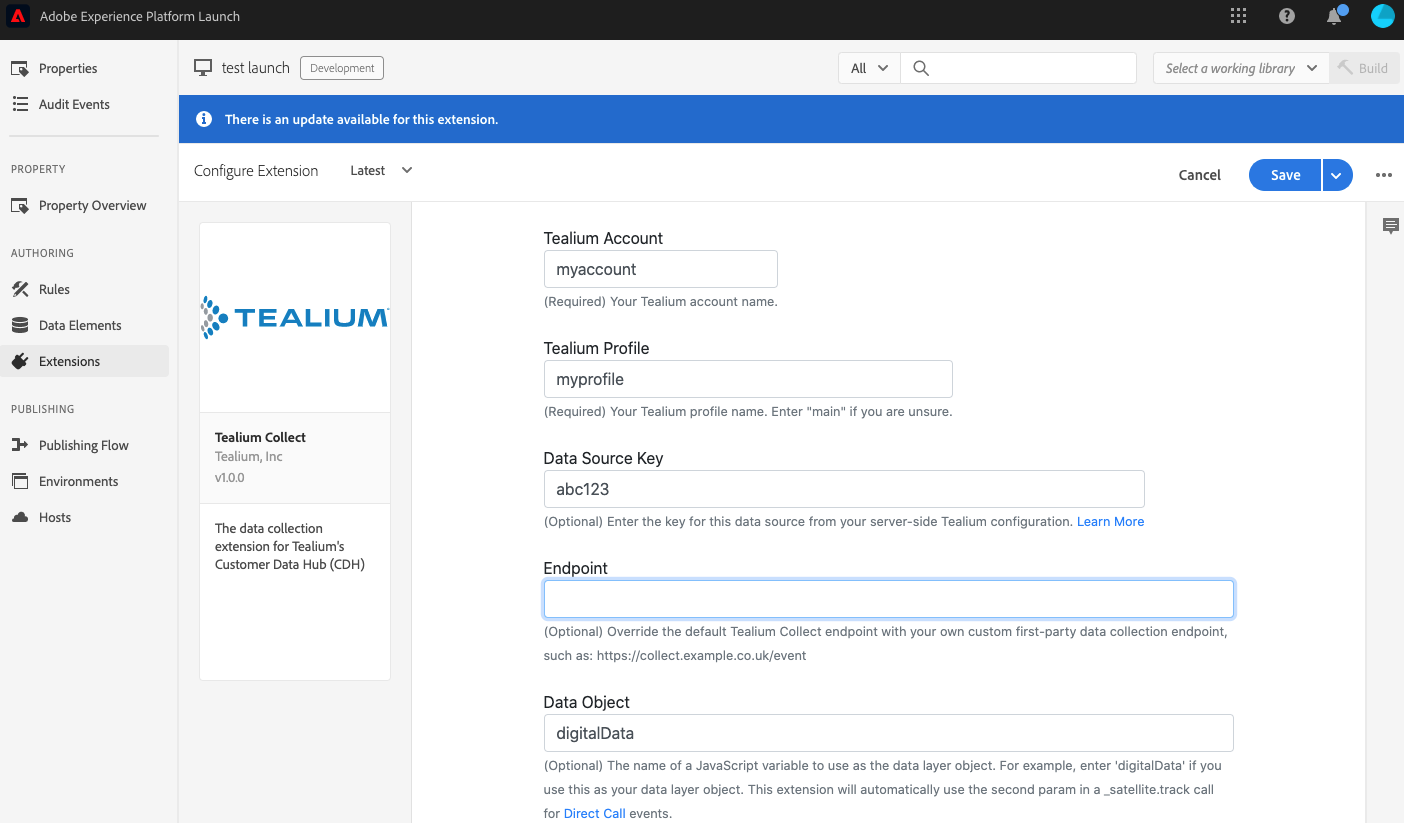Open the Learn More link
This screenshot has width=1404, height=823.
[1110, 521]
